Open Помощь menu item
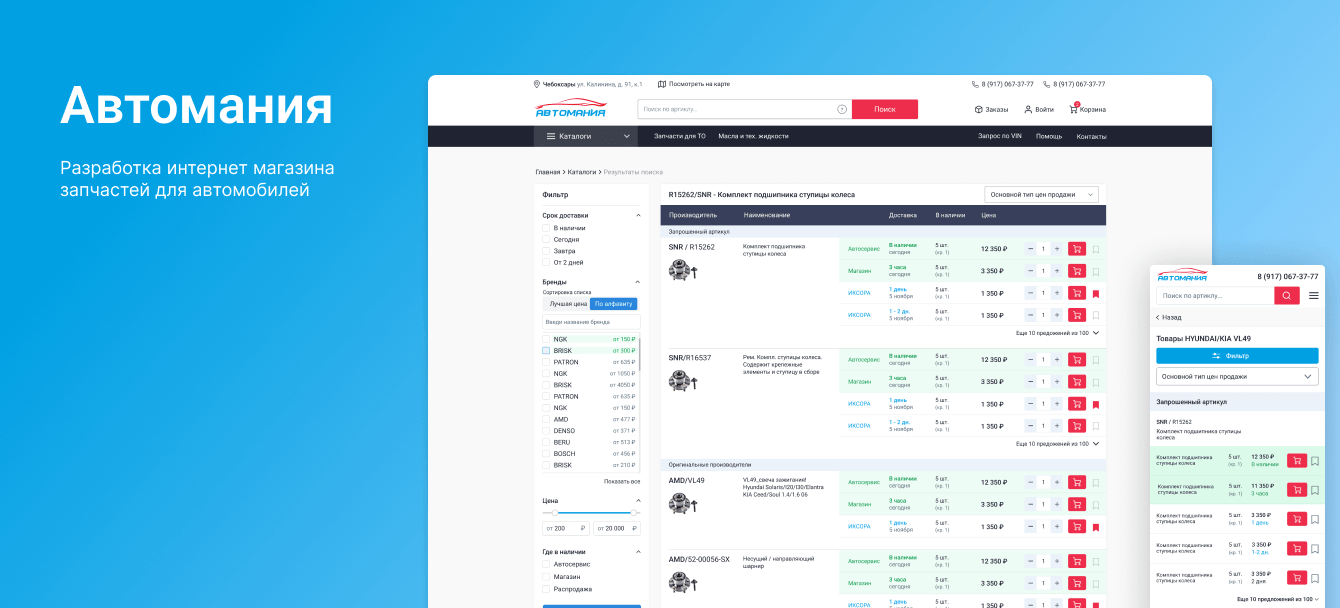The height and width of the screenshot is (608, 1340). click(x=1049, y=136)
